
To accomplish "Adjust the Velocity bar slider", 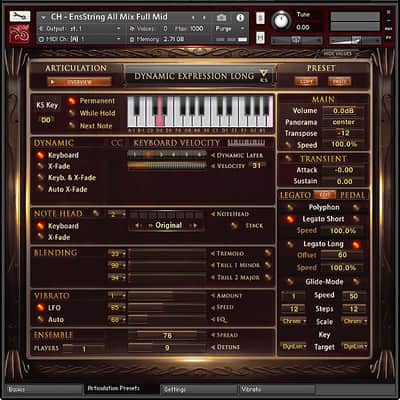I will click(x=167, y=166).
